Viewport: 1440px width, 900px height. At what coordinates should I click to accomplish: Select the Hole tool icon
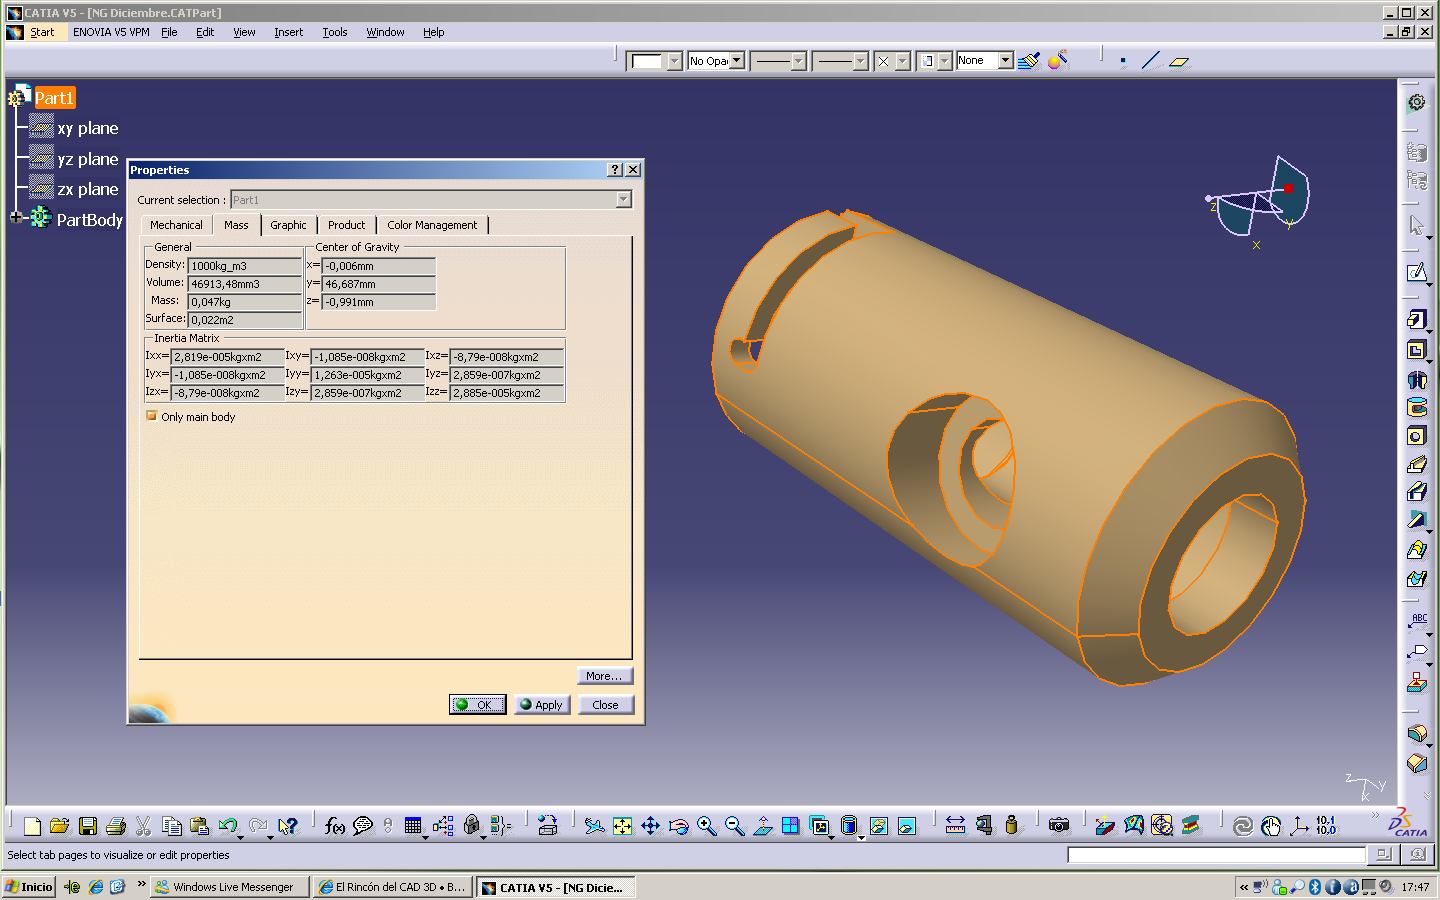click(1417, 436)
